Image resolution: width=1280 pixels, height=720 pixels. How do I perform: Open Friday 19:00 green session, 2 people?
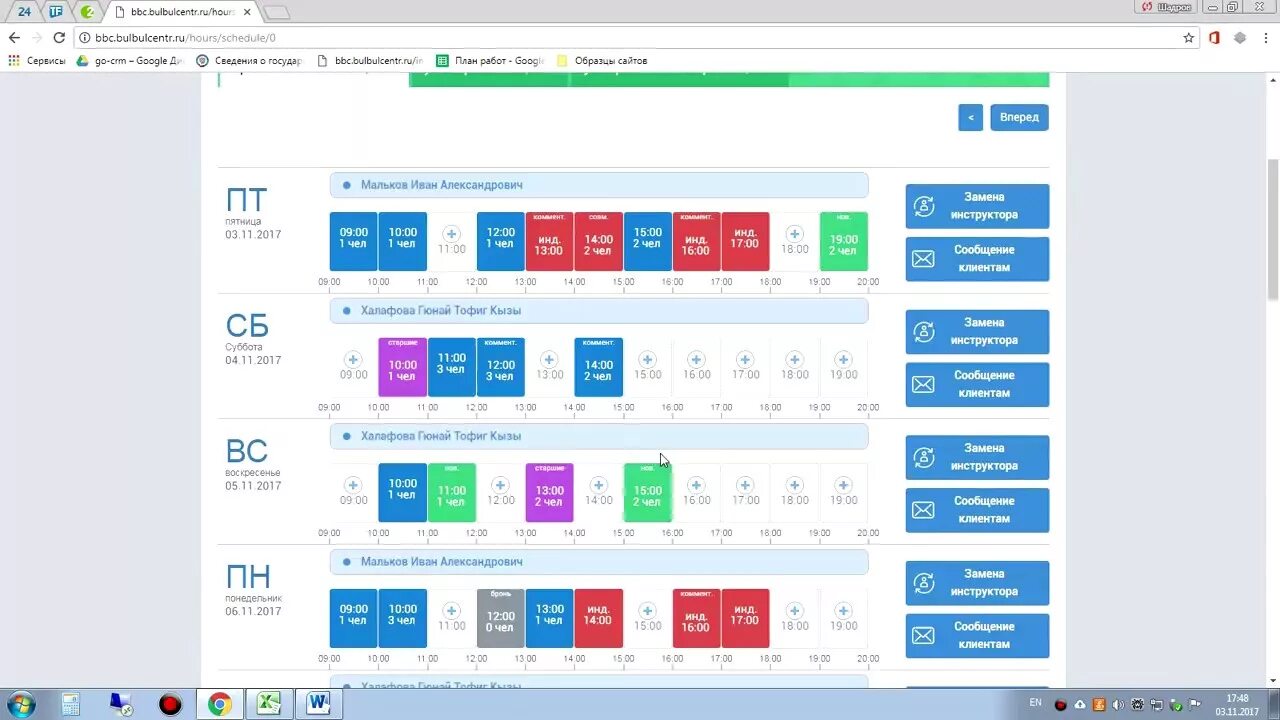click(843, 241)
